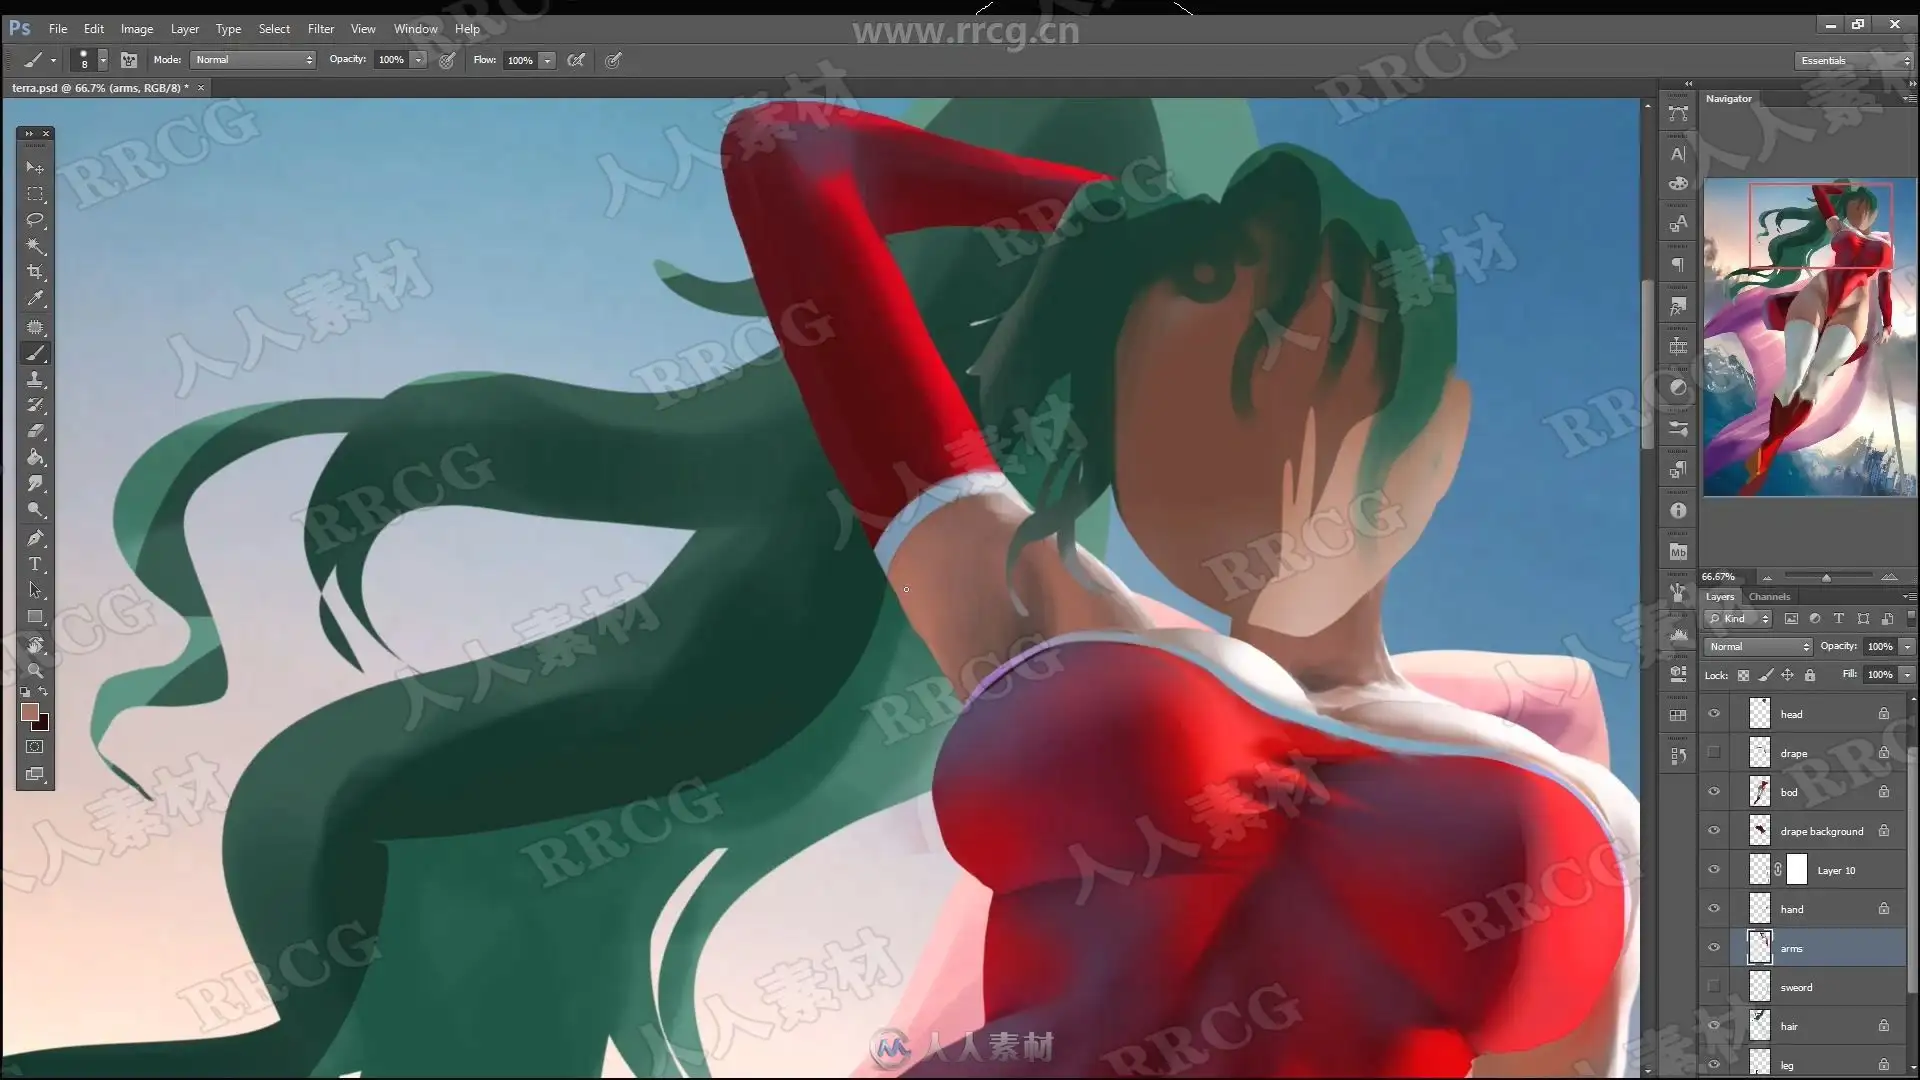Click the foreground color swatch
This screenshot has height=1080, width=1920.
point(29,712)
